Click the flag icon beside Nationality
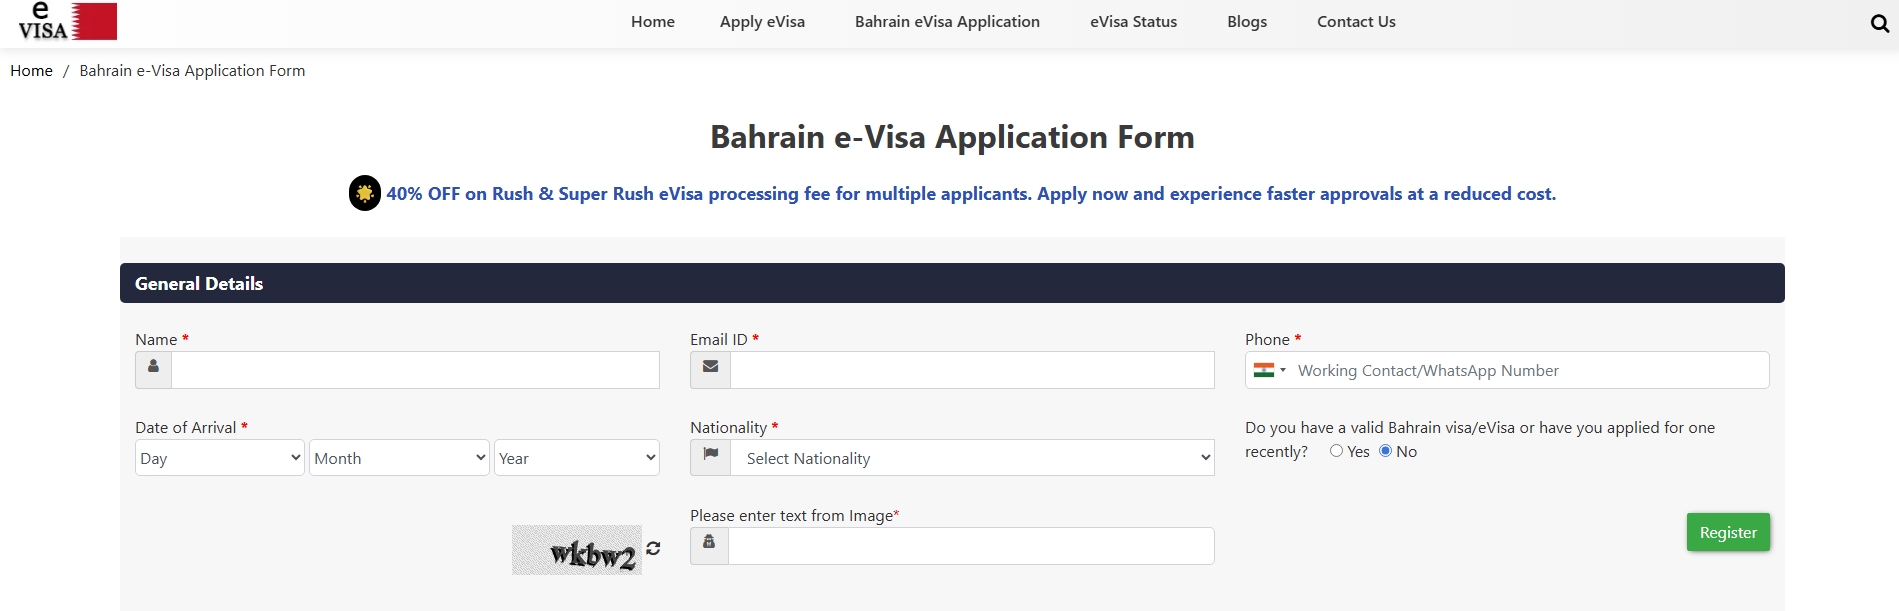This screenshot has width=1899, height=611. click(710, 455)
